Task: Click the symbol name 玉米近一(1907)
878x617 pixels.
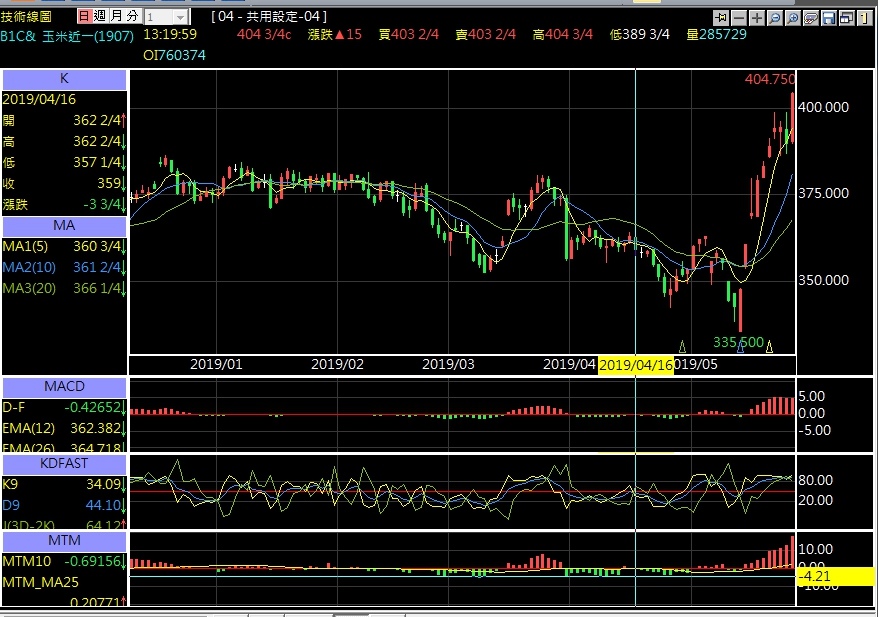Action: coord(88,36)
